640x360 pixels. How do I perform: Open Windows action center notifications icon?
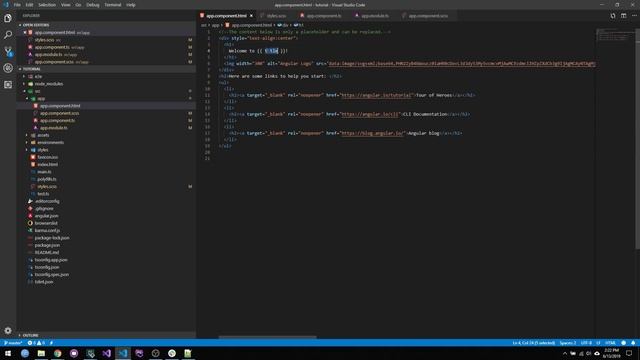pyautogui.click(x=629, y=353)
